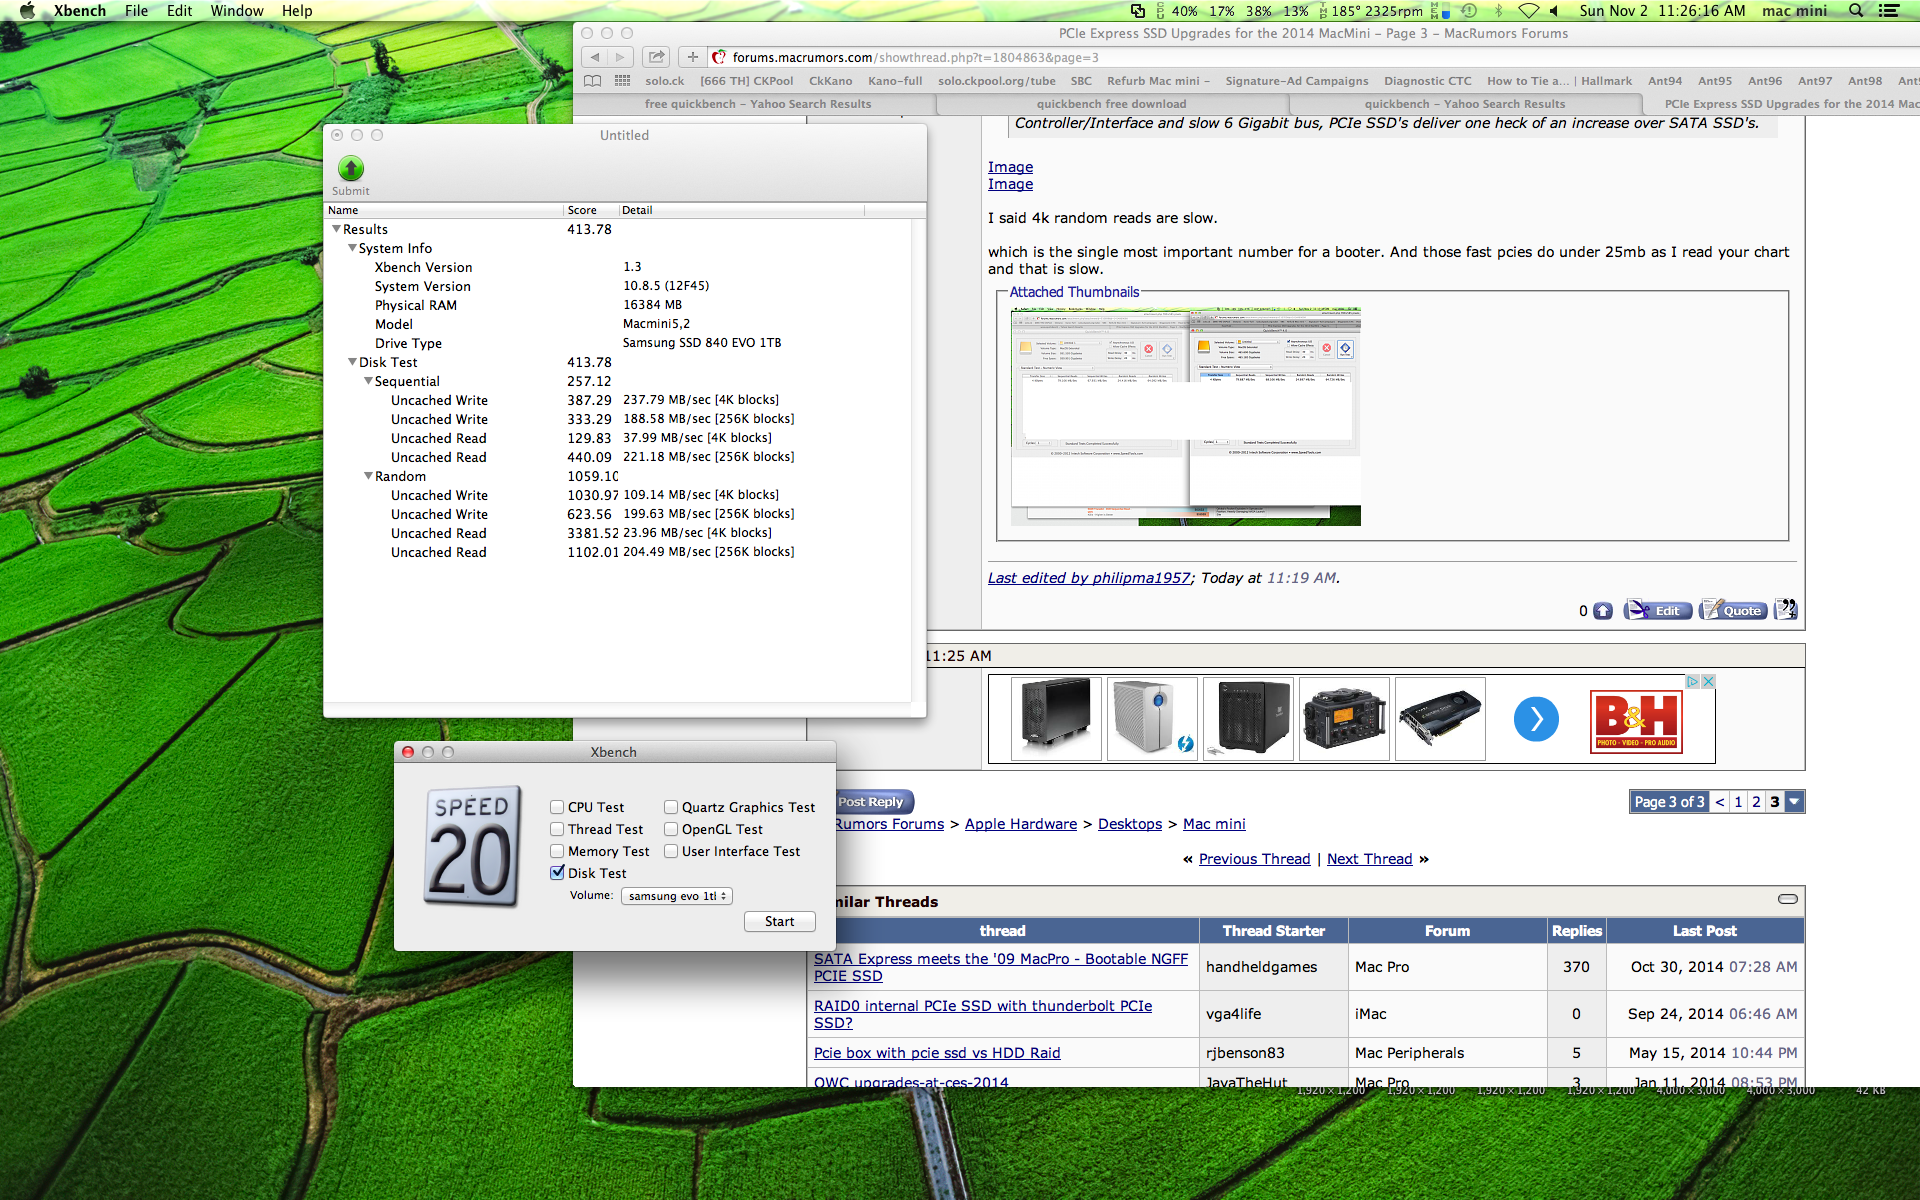
Task: Open the attached screenshot thumbnail
Action: (x=1186, y=416)
